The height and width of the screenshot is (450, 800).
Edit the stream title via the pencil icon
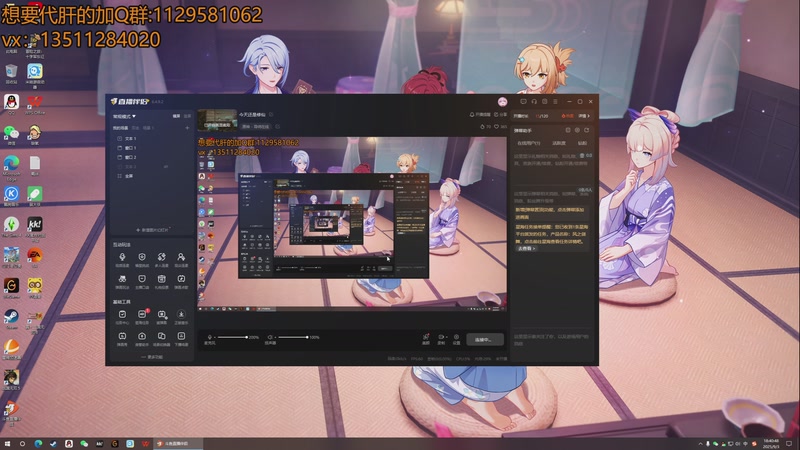pos(271,115)
